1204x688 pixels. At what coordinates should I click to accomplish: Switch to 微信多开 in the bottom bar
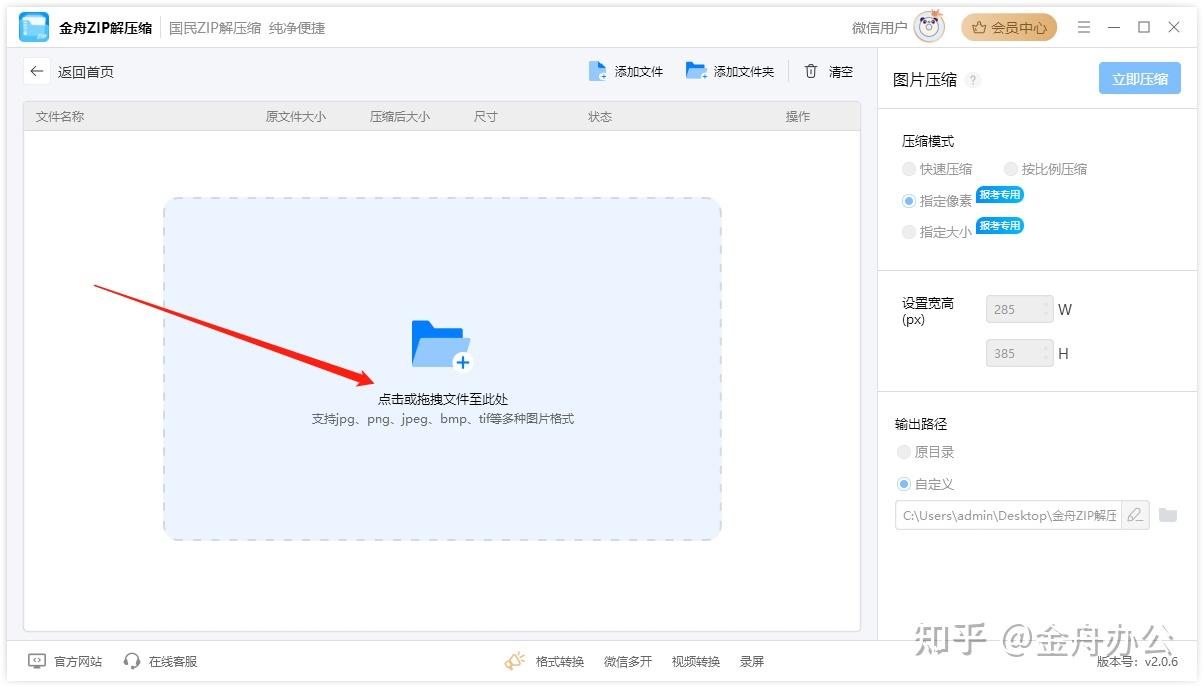(627, 660)
